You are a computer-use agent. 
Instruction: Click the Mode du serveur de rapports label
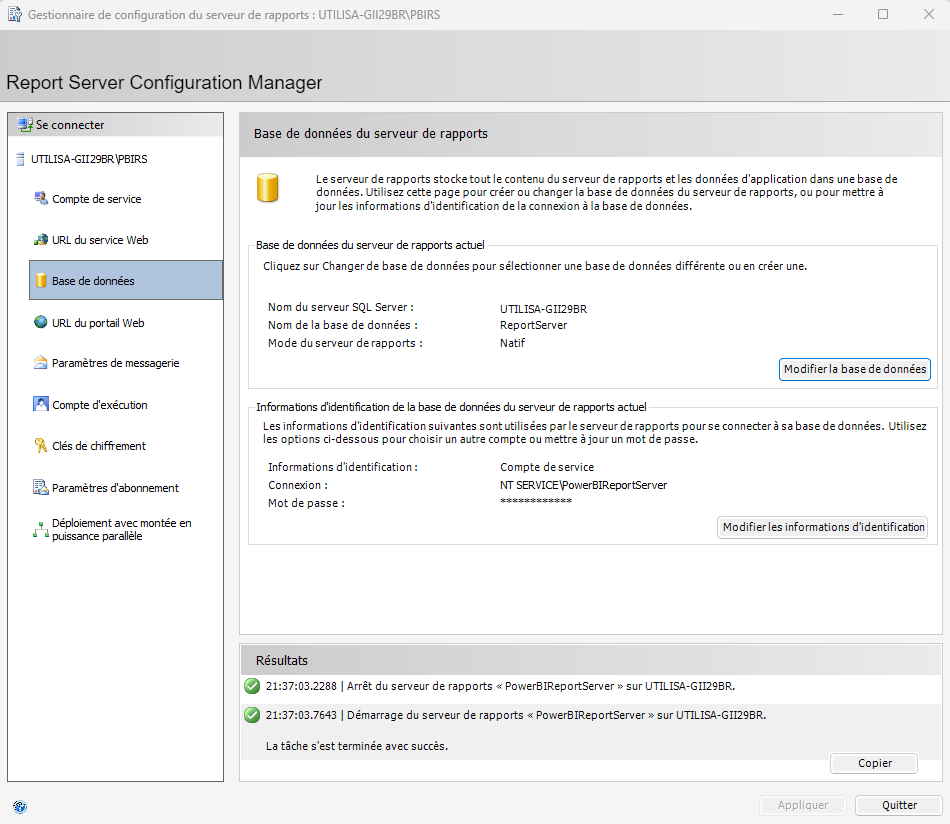pyautogui.click(x=345, y=343)
